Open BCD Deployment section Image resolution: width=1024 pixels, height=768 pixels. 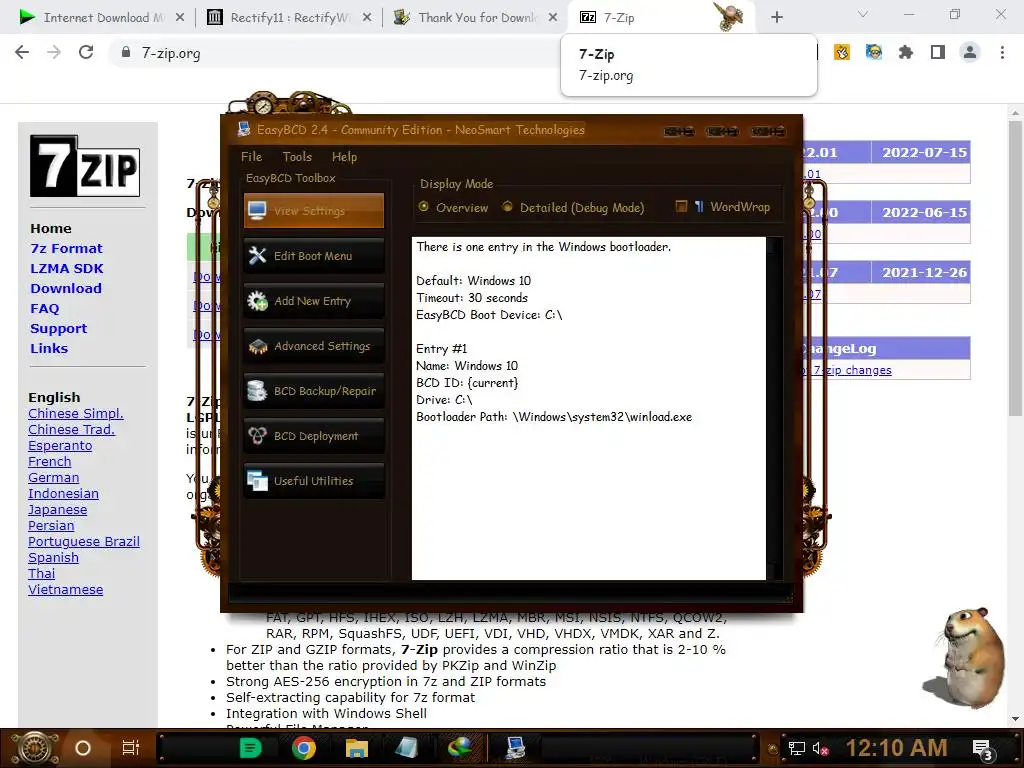click(314, 436)
